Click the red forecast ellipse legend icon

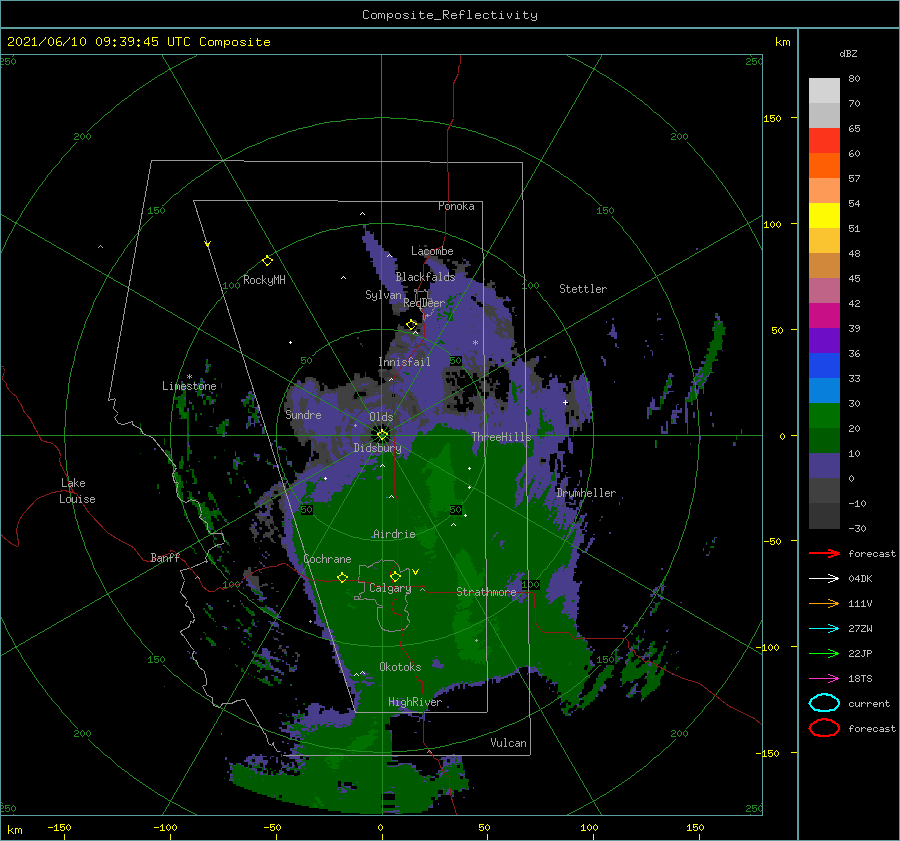(824, 728)
